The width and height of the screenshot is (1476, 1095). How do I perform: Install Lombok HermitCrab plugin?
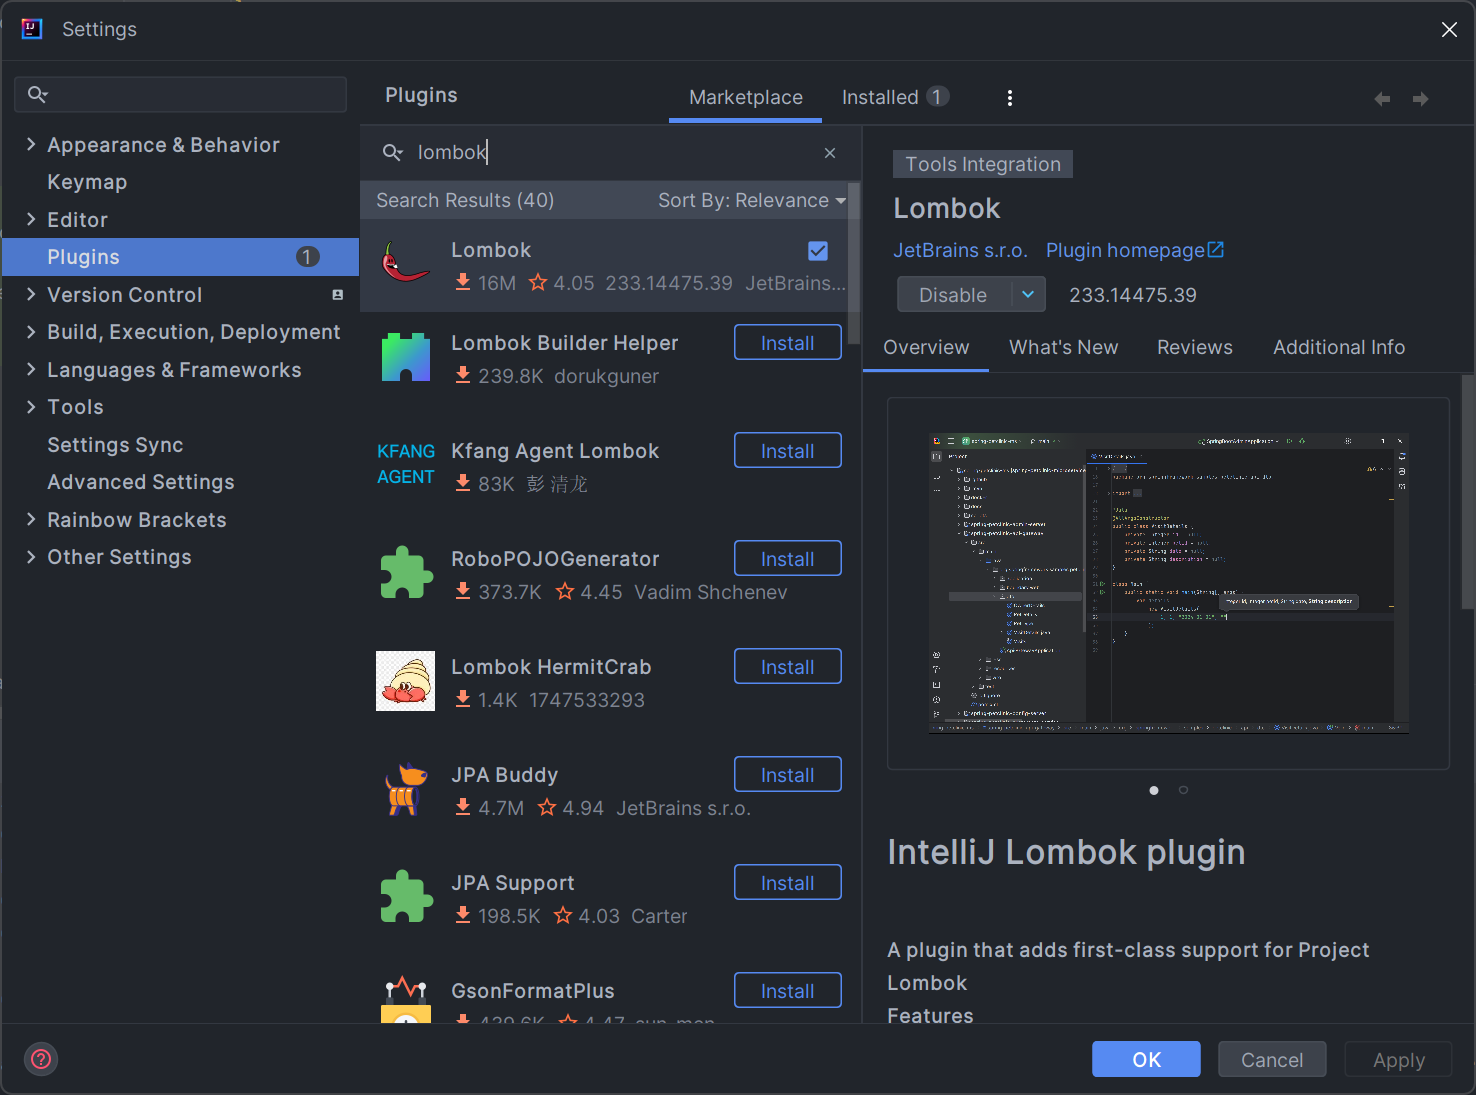click(788, 667)
